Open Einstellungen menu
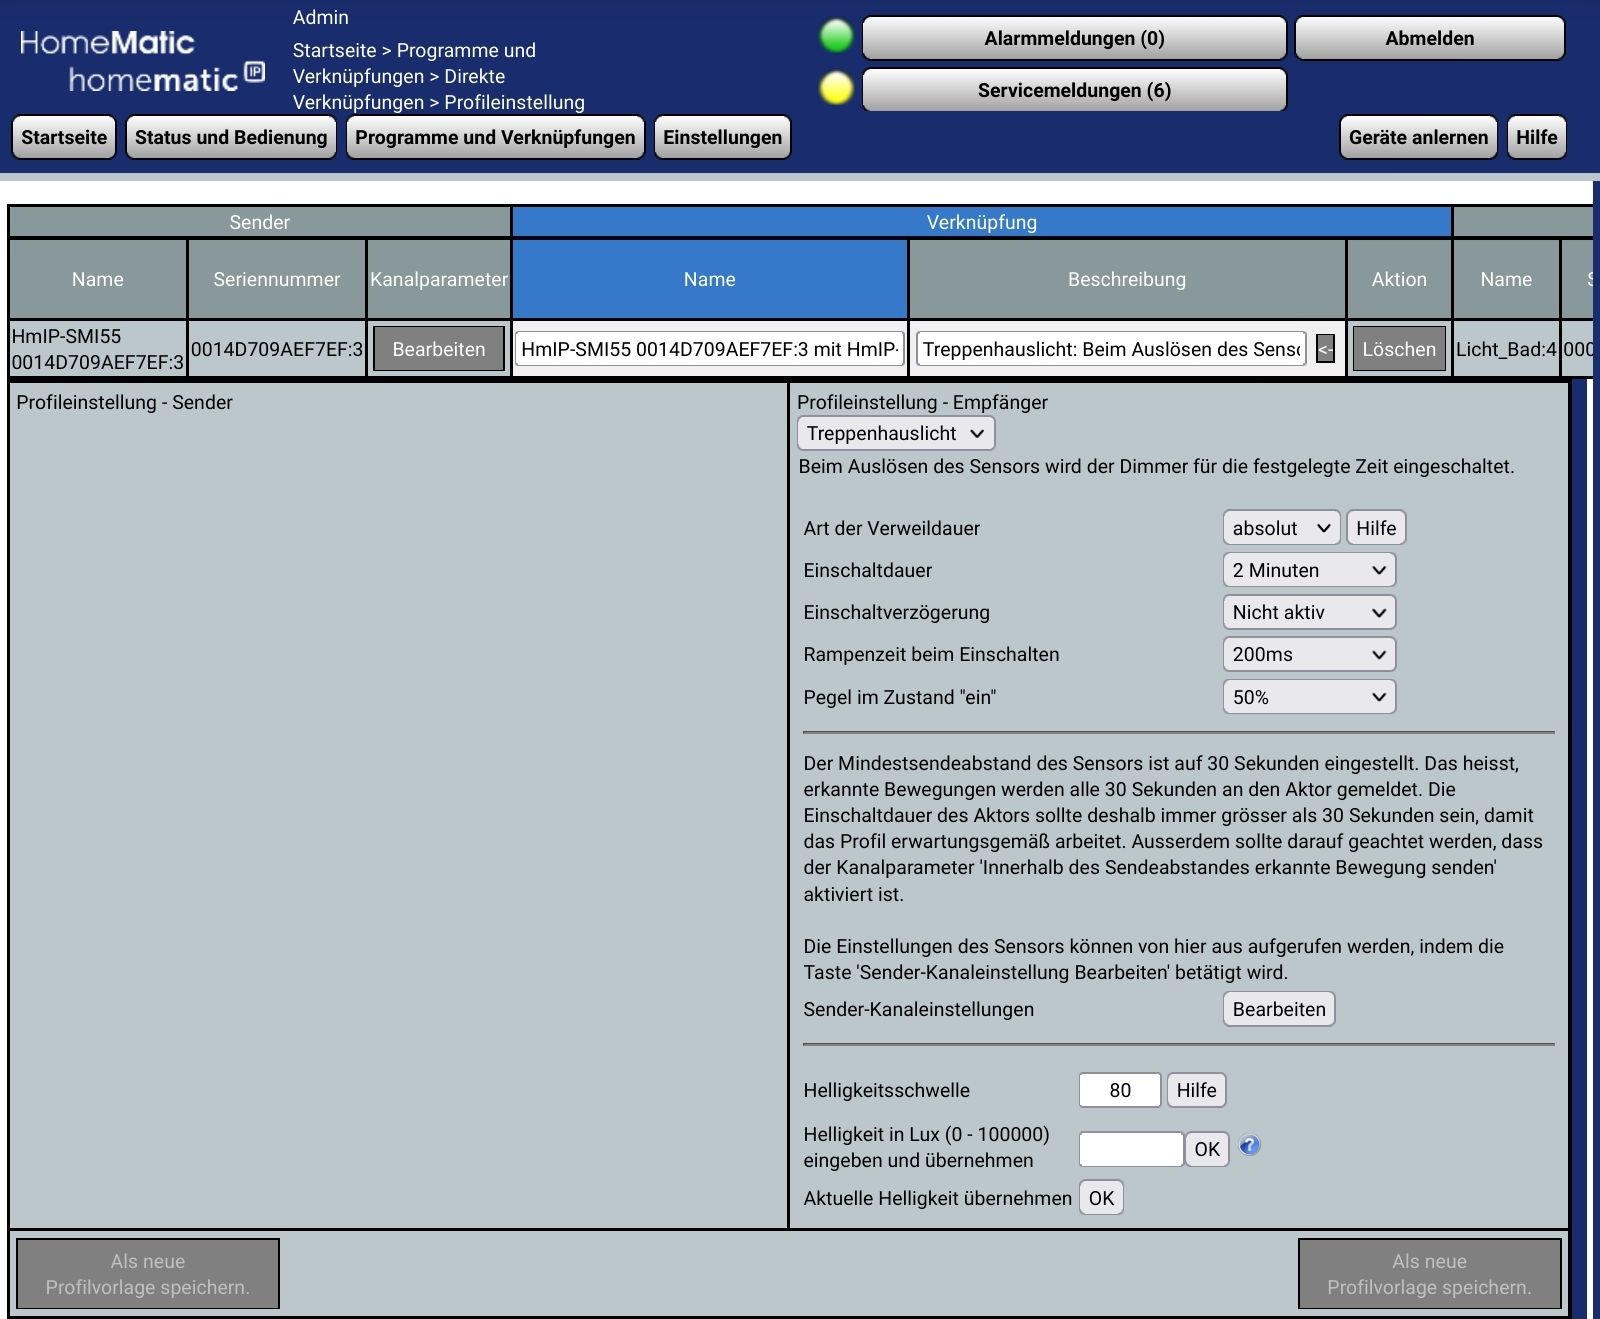 (722, 137)
